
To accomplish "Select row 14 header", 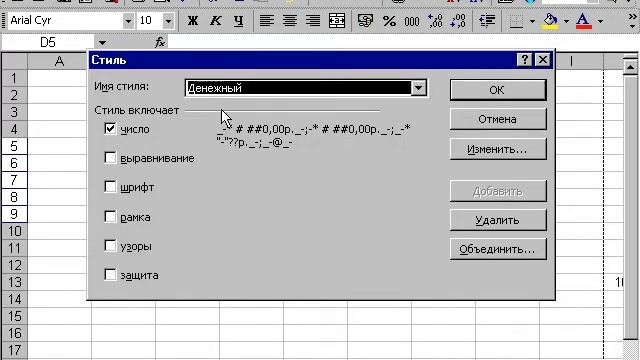I will pyautogui.click(x=14, y=299).
